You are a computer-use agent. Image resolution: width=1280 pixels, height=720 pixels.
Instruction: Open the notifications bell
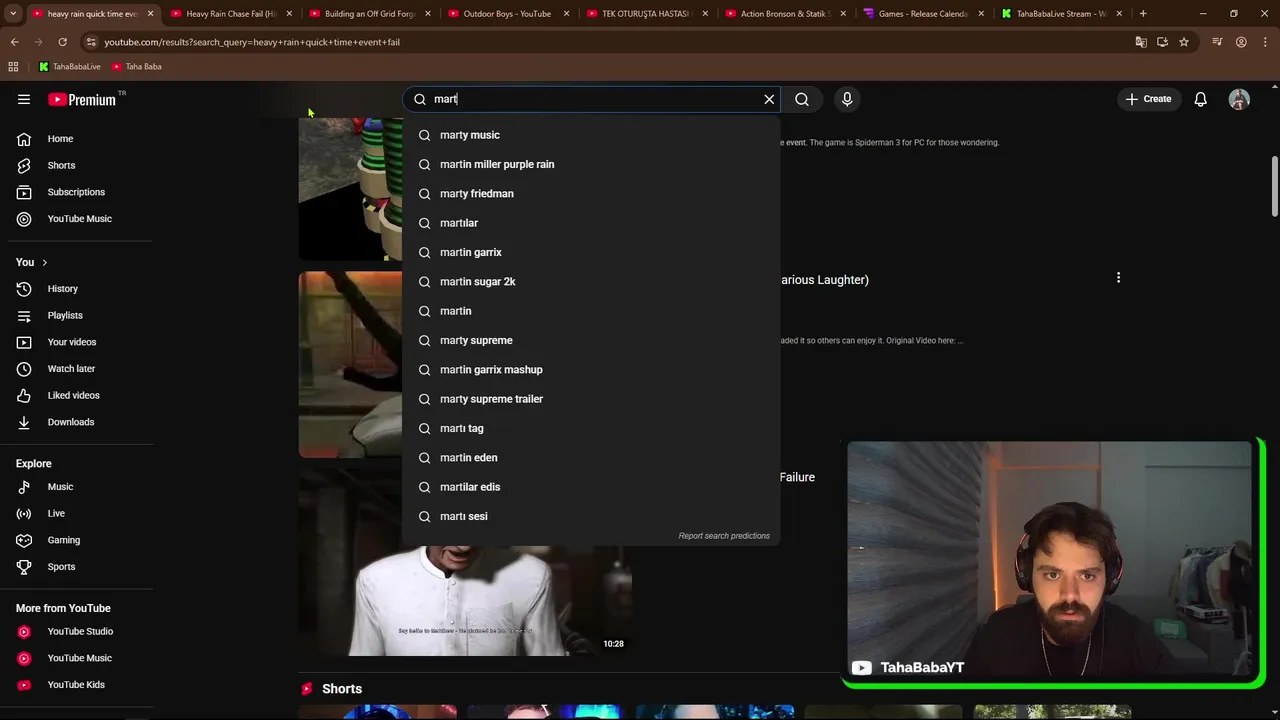pyautogui.click(x=1201, y=99)
